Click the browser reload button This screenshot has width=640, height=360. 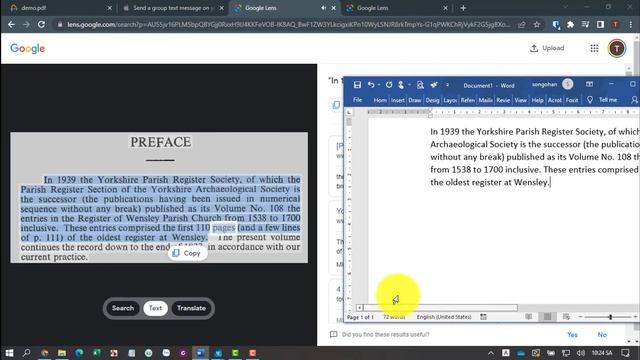[41, 24]
